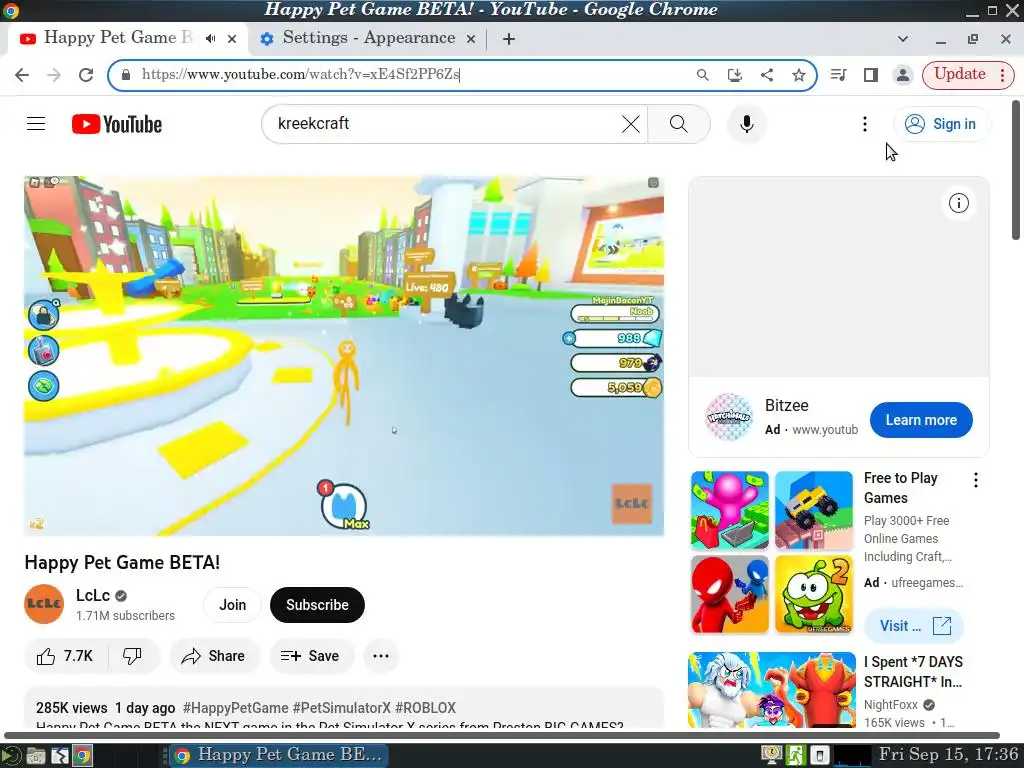Viewport: 1024px width, 768px height.
Task: Clear the kreekcraft search text
Action: coord(630,123)
